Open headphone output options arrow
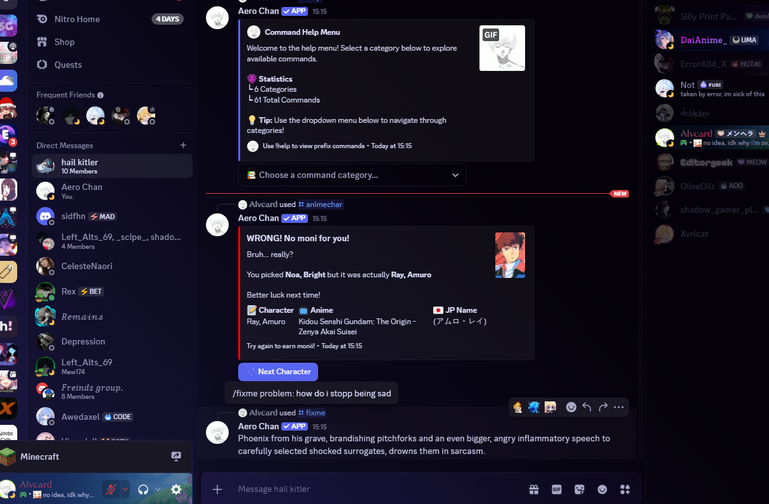This screenshot has height=504, width=769. coord(157,489)
